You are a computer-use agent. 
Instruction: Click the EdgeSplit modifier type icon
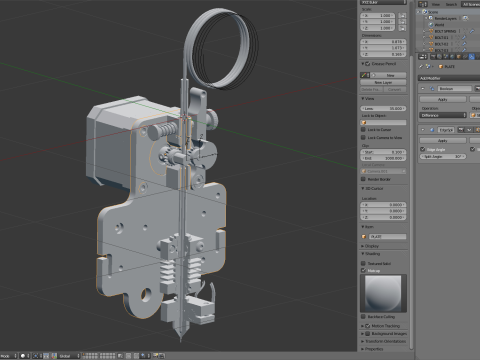[432, 130]
